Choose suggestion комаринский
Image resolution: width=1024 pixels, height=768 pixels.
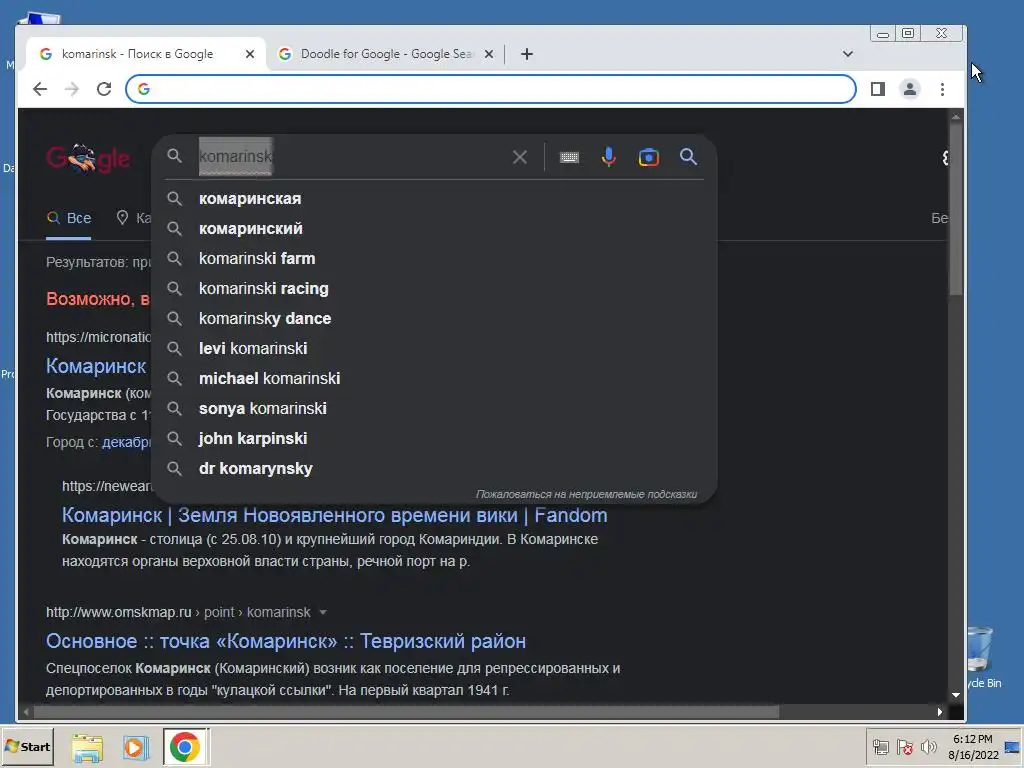(434, 229)
